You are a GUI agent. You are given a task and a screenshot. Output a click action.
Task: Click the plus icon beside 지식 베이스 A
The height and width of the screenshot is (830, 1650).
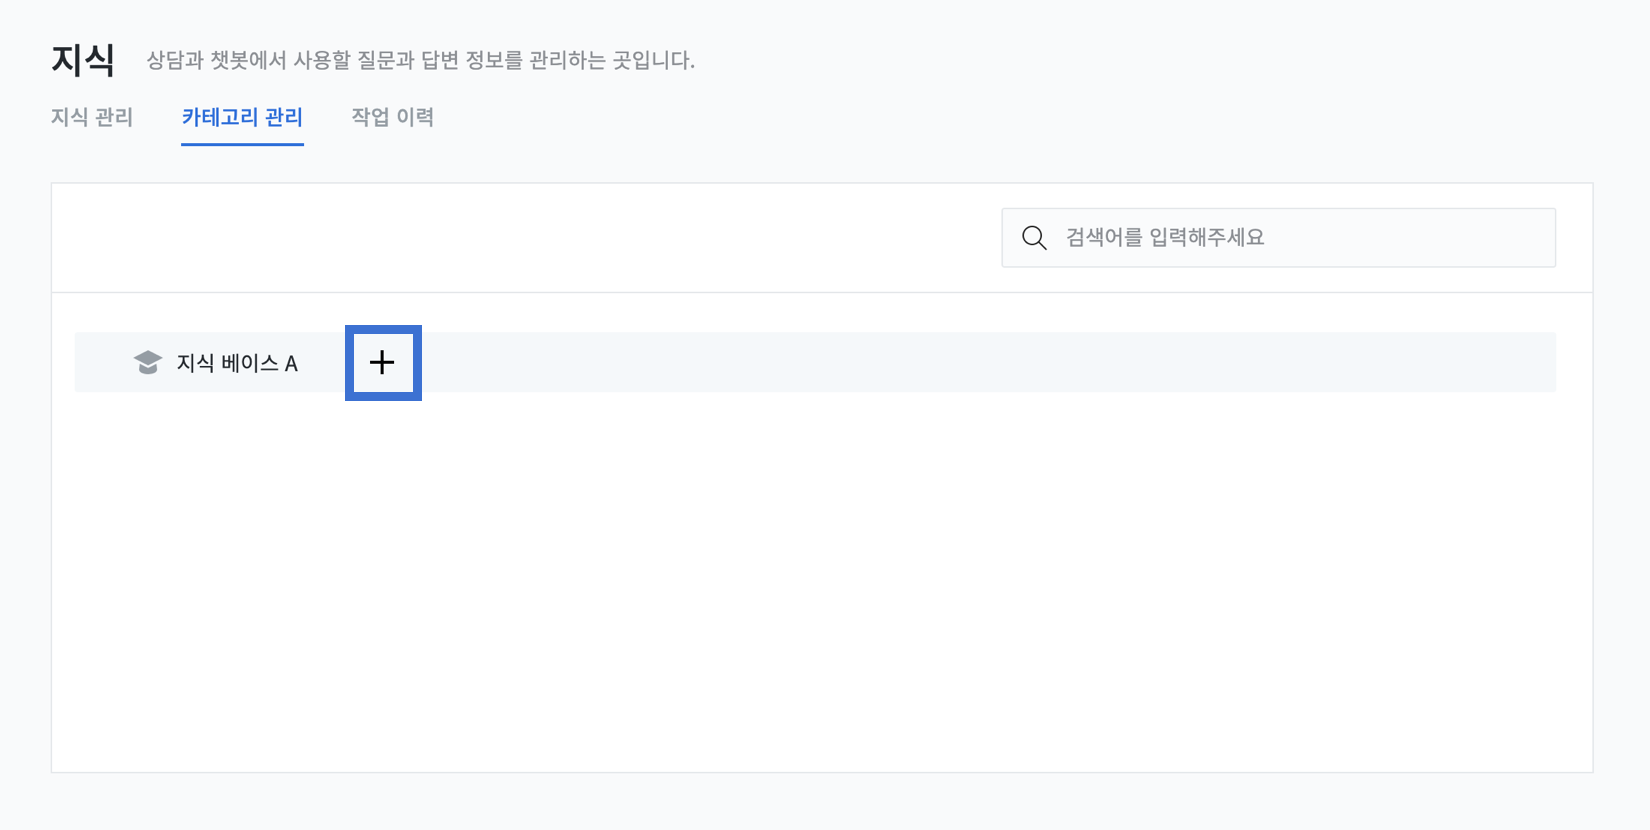pyautogui.click(x=382, y=363)
